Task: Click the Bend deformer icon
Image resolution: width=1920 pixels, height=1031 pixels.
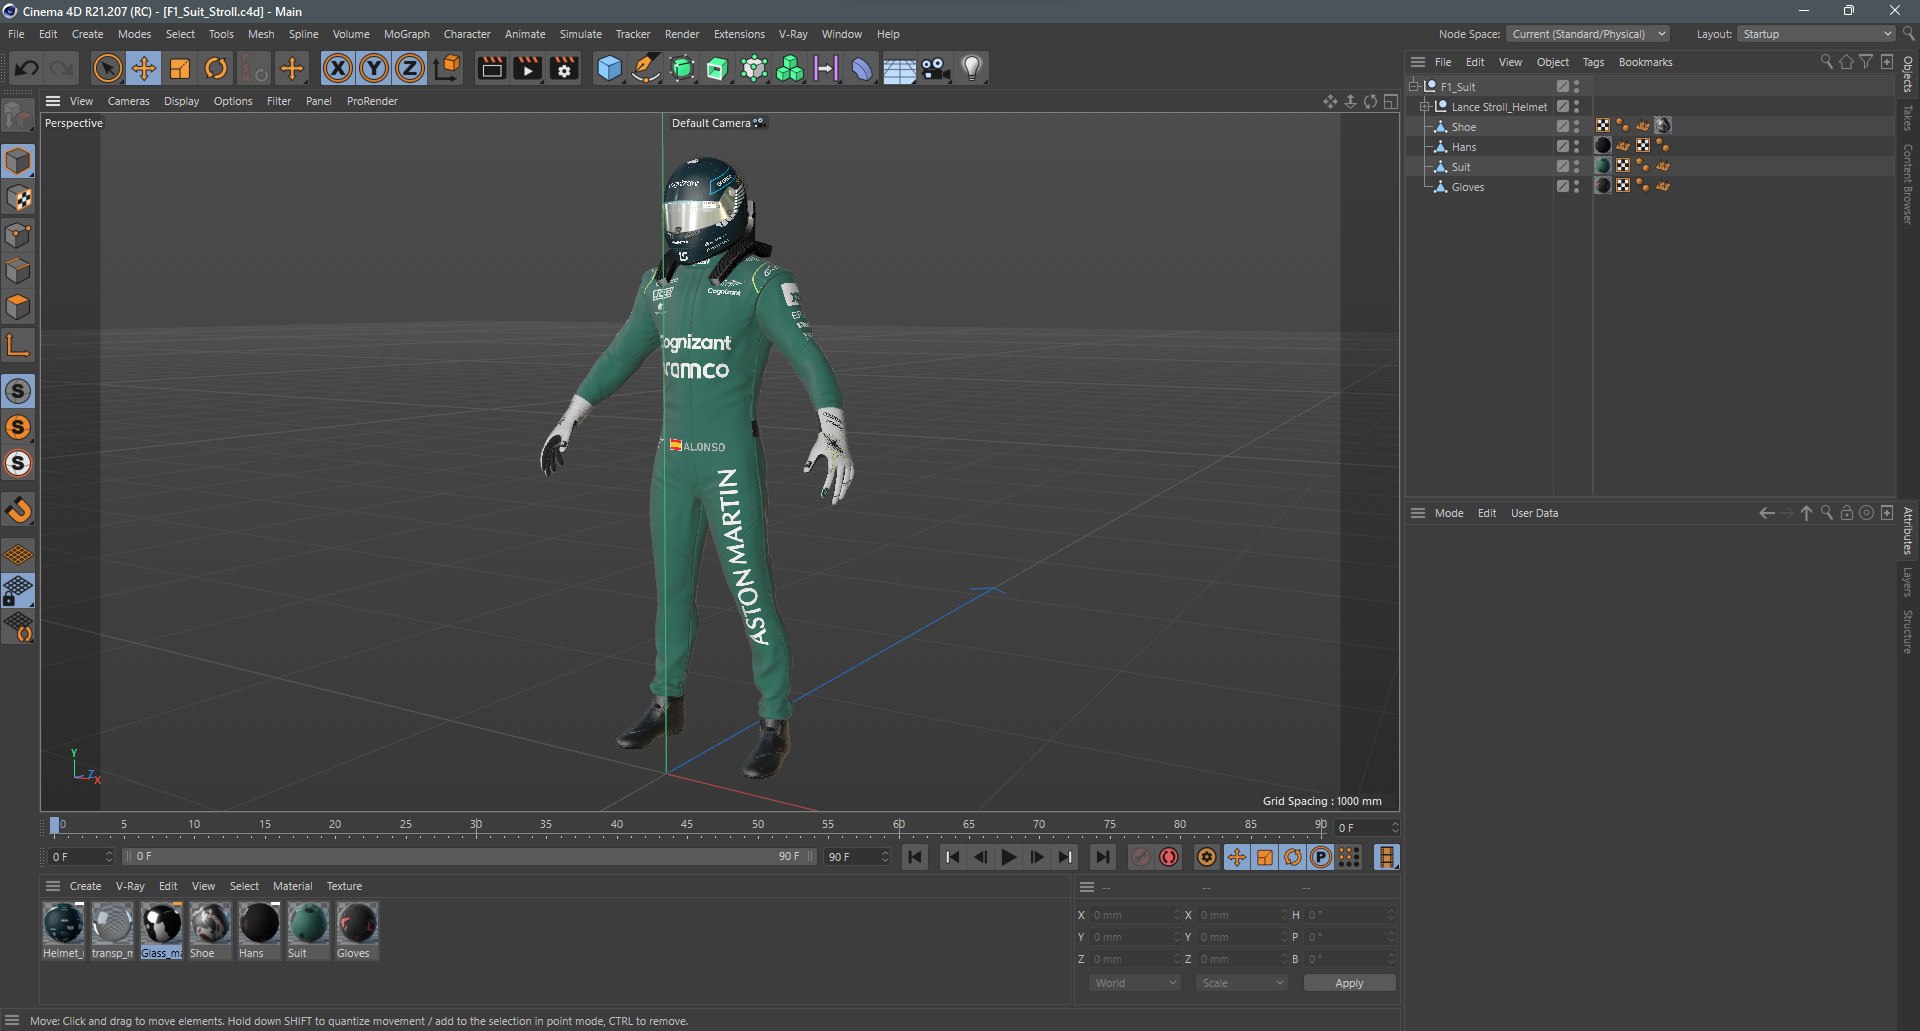Action: 862,68
